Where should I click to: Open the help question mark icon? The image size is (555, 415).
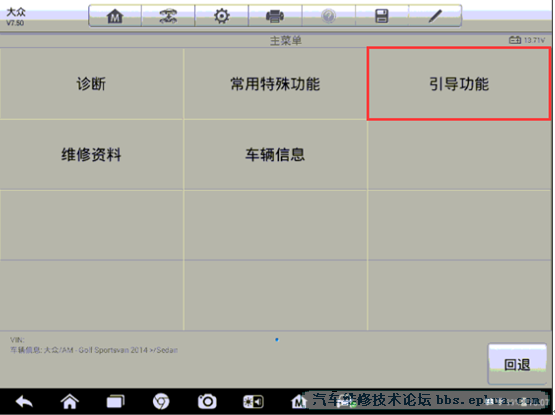[328, 16]
